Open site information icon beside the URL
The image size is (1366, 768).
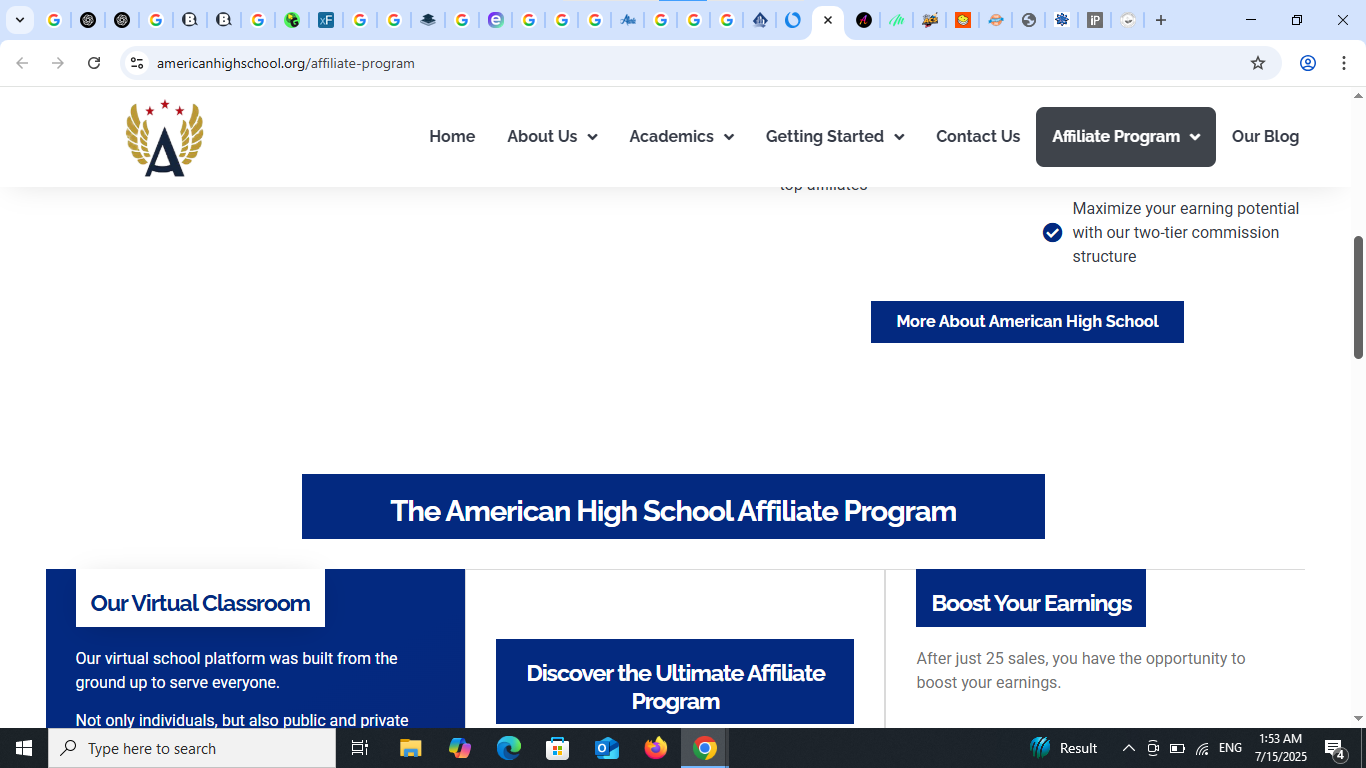pyautogui.click(x=137, y=63)
